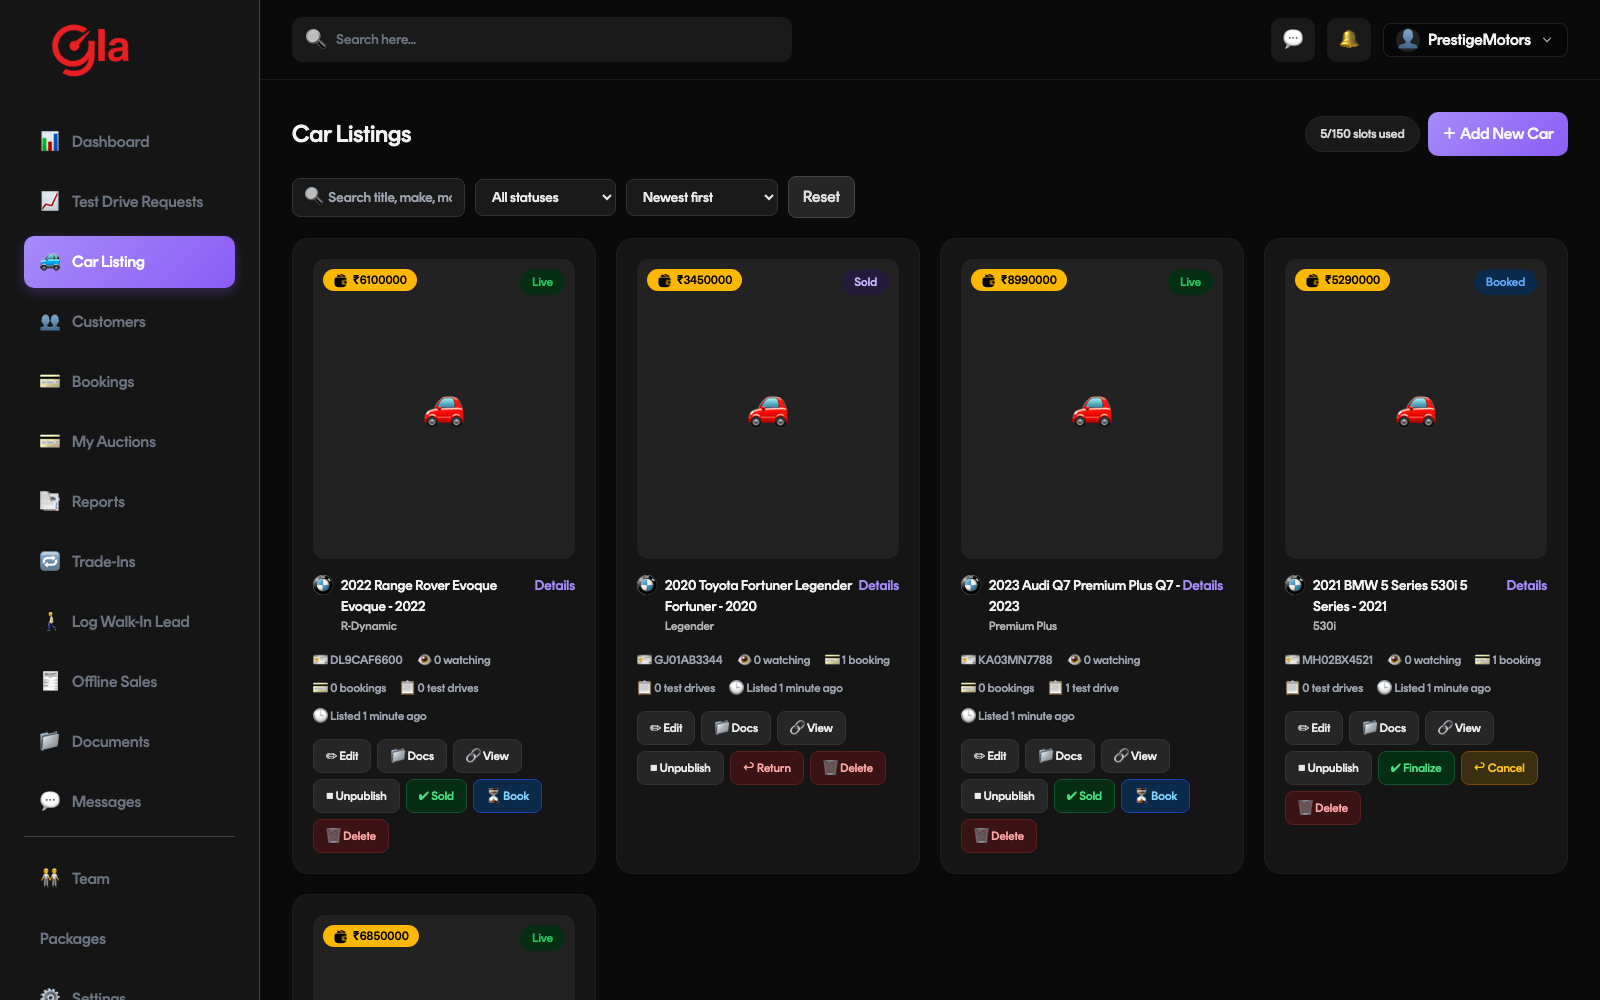The height and width of the screenshot is (1000, 1600).
Task: Click the Sold status badge on Fortuner card
Action: pos(865,282)
